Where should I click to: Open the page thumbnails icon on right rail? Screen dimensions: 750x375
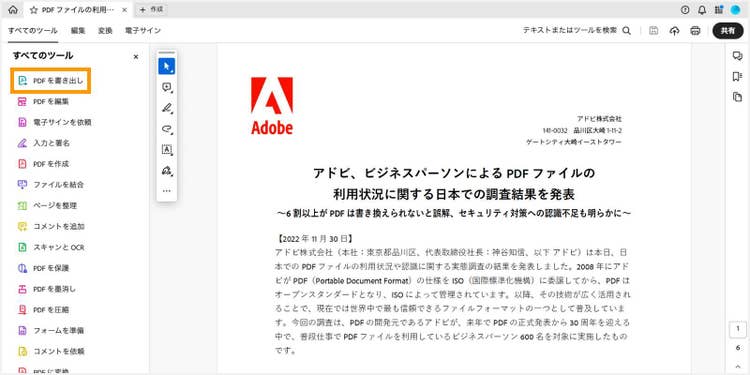coord(737,97)
